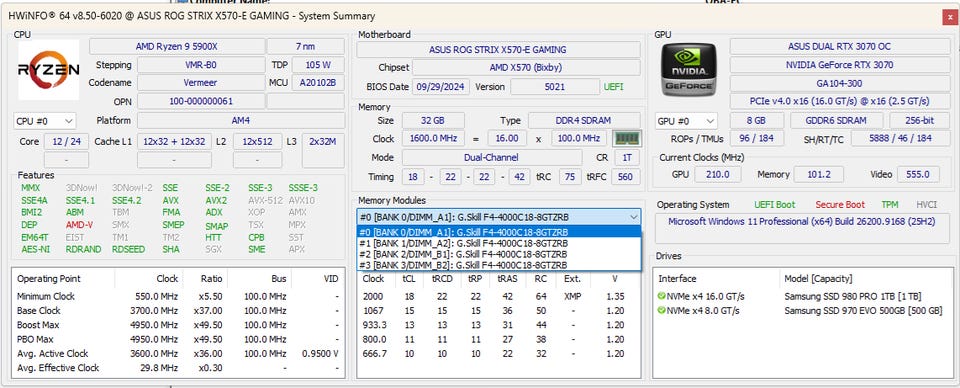The image size is (960, 388).
Task: Select the Samsung SSD 980 PRO 1TB drive
Action: coord(803,296)
